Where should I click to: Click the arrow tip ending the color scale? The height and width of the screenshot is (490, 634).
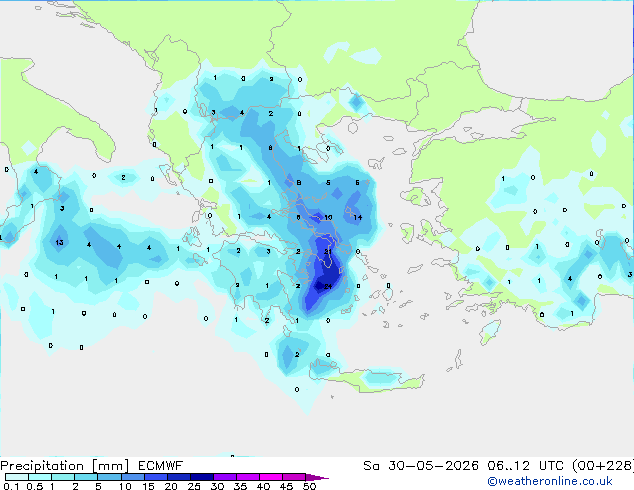coord(317,477)
